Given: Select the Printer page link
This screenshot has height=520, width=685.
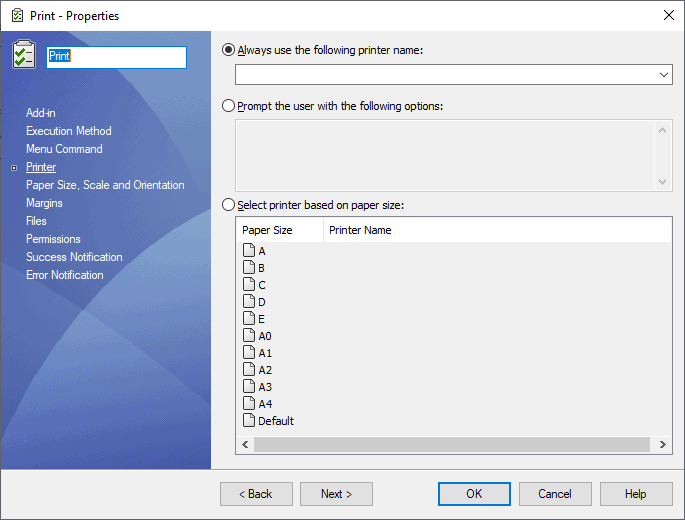Looking at the screenshot, I should [x=41, y=167].
